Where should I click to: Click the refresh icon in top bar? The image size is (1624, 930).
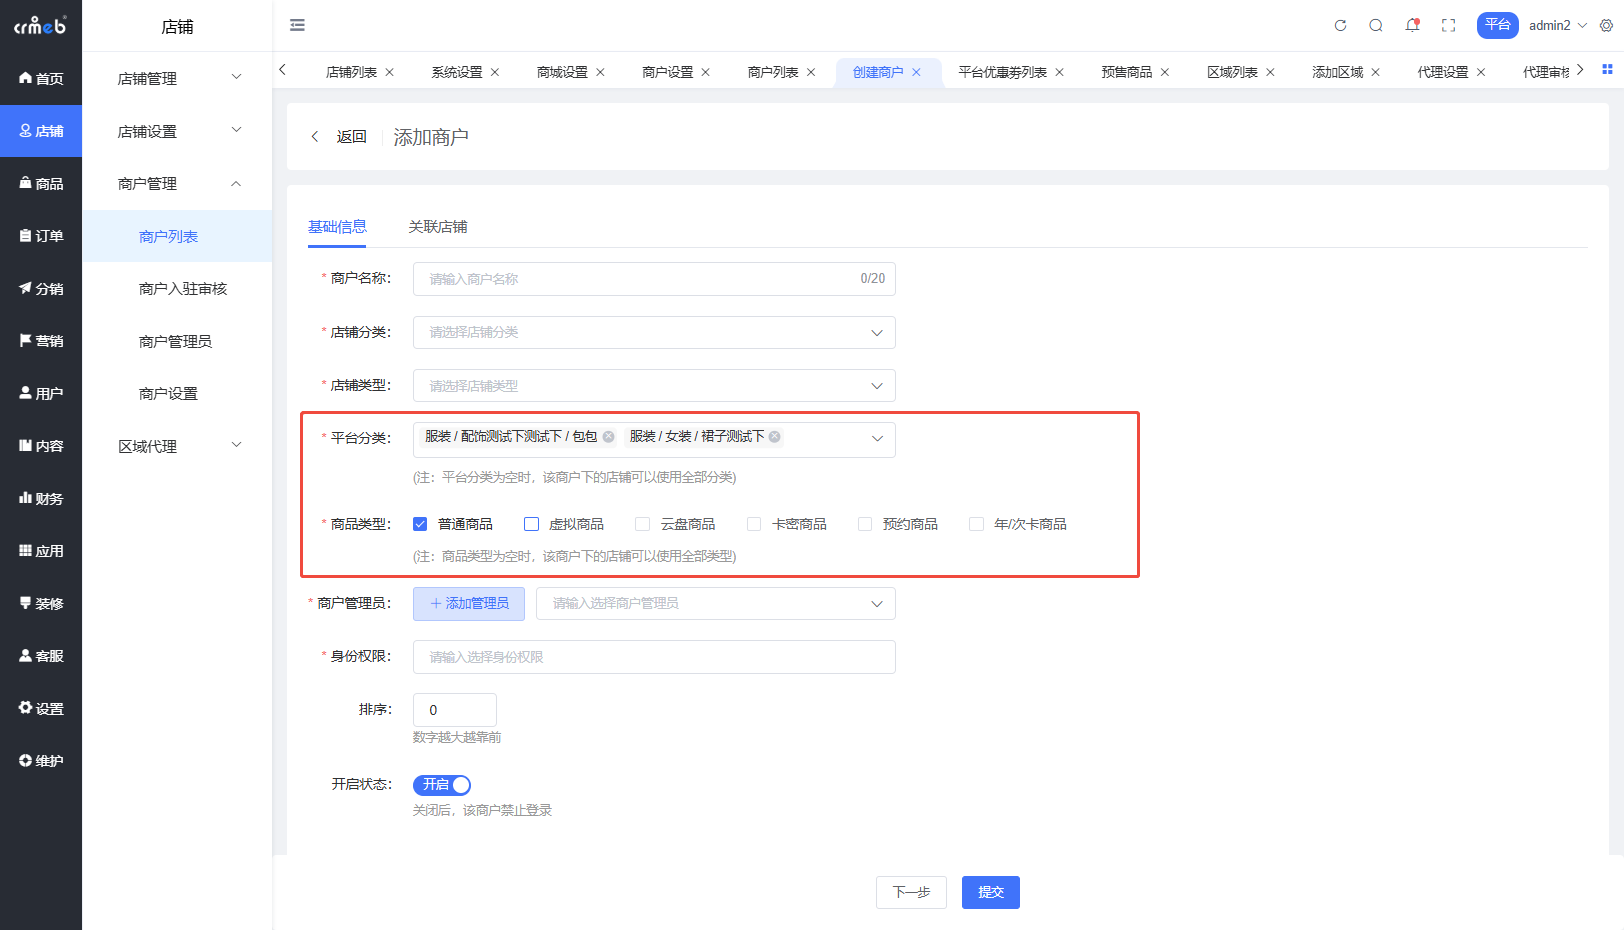[1340, 26]
